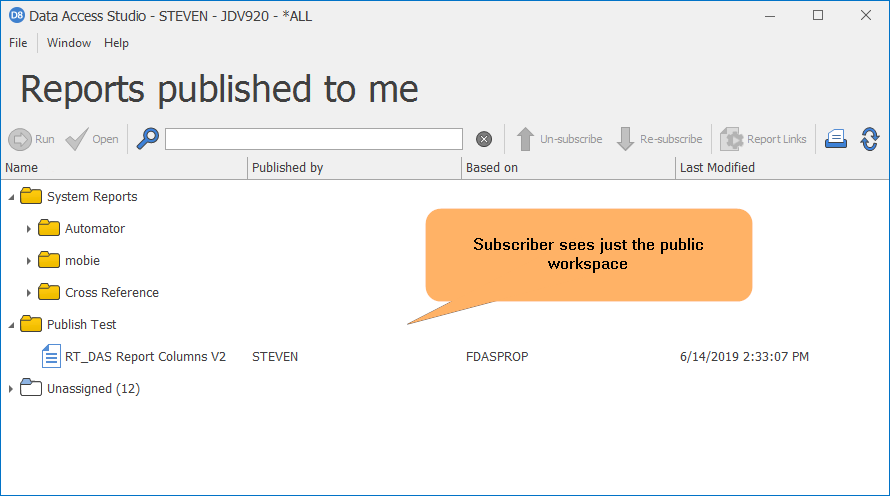Sort by the Last Modified column header
Viewport: 890px width, 496px height.
click(x=782, y=167)
